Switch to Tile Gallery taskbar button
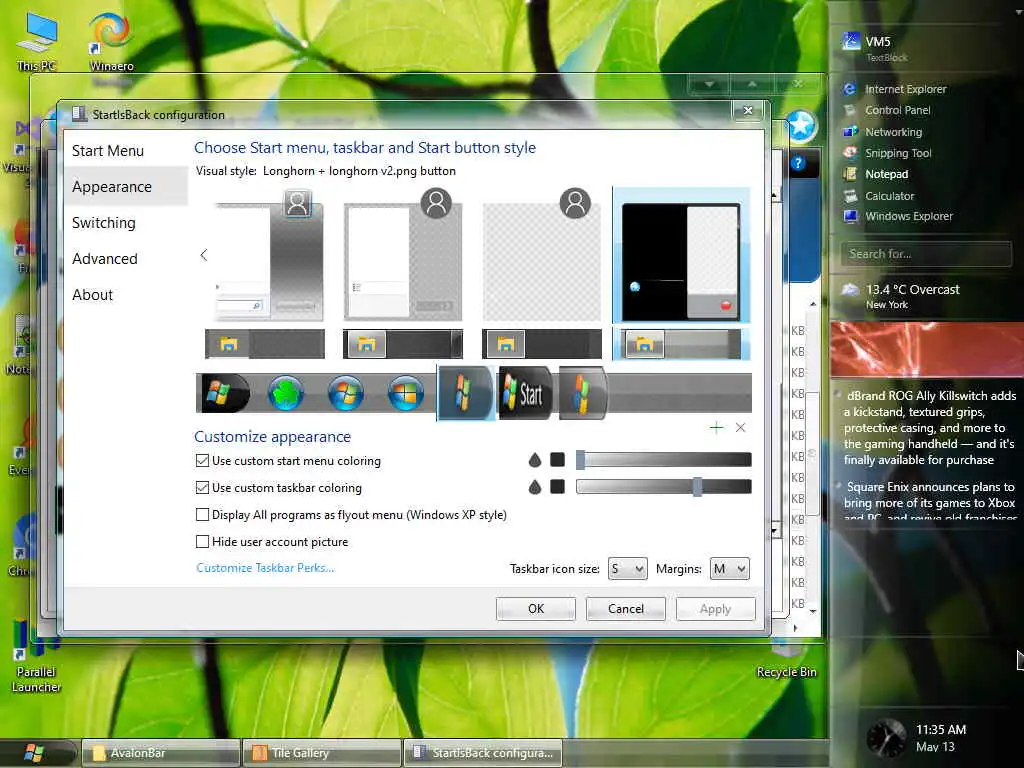This screenshot has height=768, width=1024. coord(321,753)
